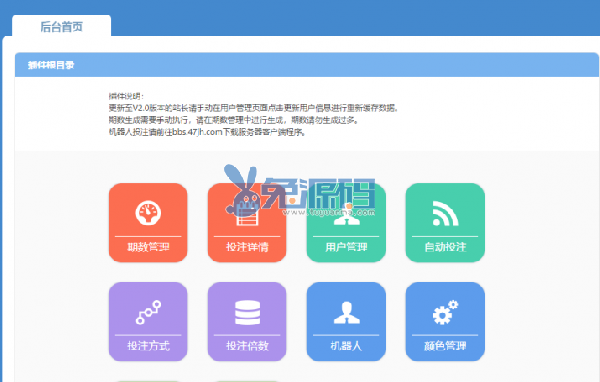Select the 投注倍数 label
600x382 pixels.
click(247, 346)
